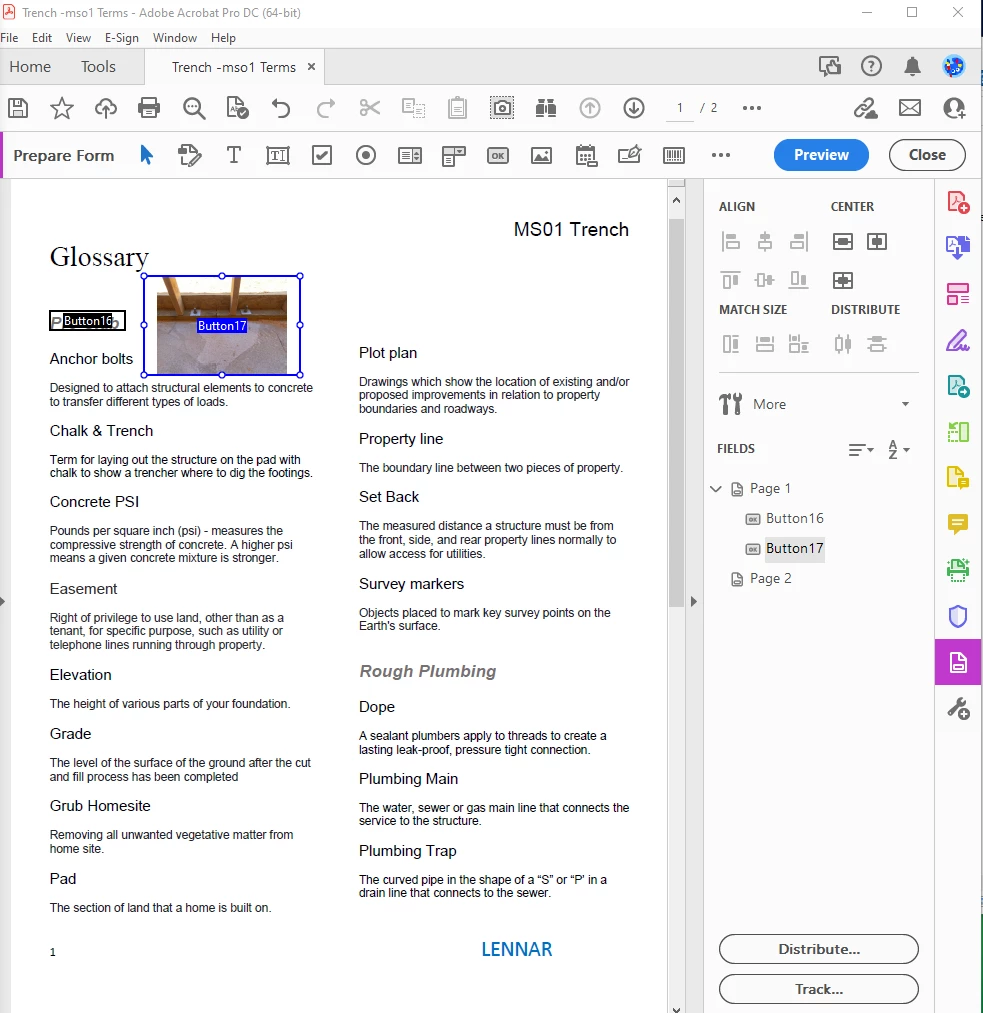This screenshot has width=983, height=1013.
Task: Print the document
Action: point(149,108)
